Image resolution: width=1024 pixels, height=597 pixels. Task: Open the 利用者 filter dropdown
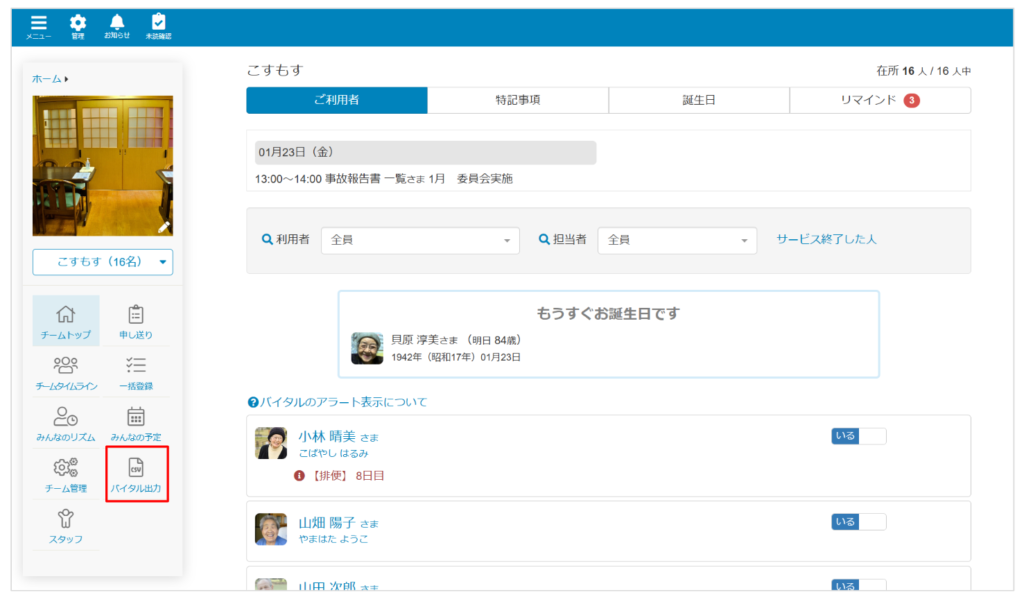(x=420, y=240)
